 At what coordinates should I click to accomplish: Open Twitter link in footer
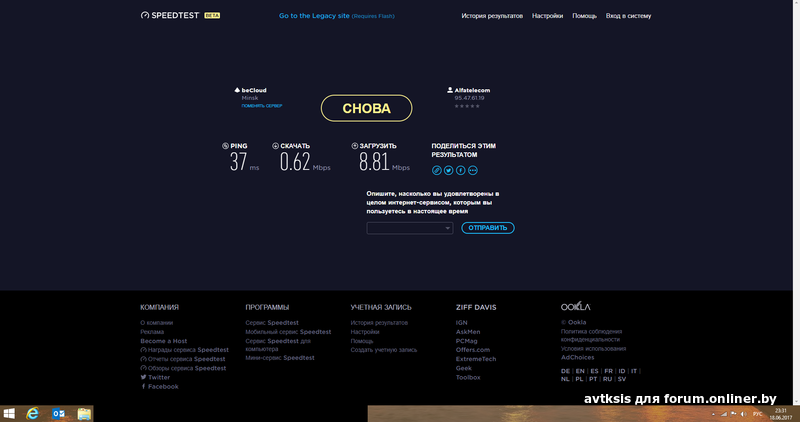click(155, 378)
